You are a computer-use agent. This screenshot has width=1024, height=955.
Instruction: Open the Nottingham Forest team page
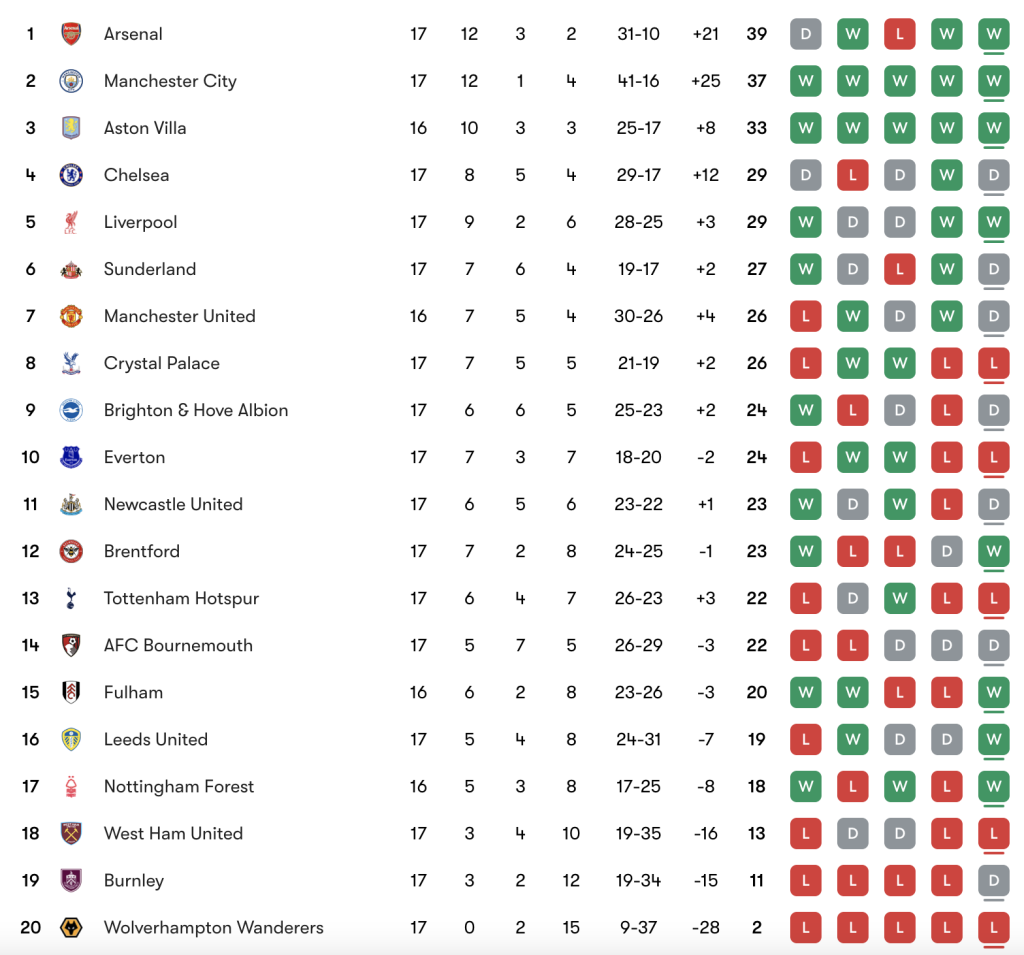point(179,786)
